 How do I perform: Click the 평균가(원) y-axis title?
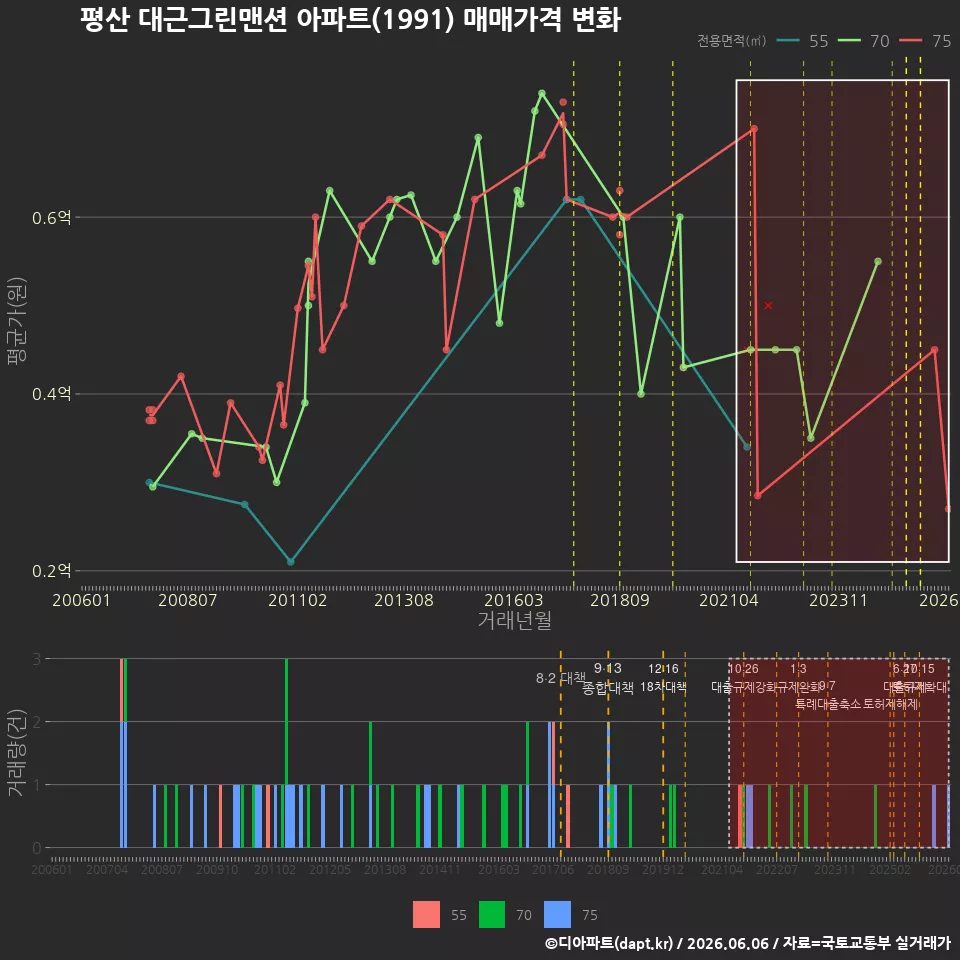tap(17, 321)
